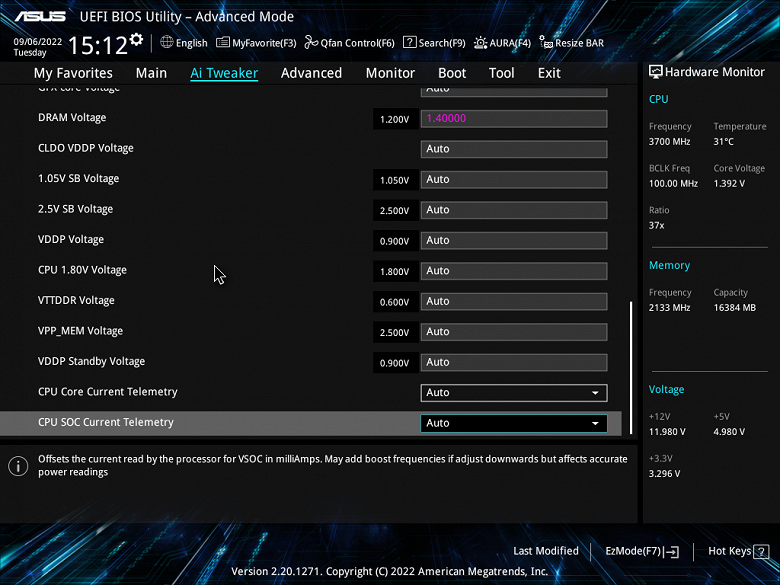Screen dimensions: 780x585
Task: Select the CPU Core Current Telemetry label
Action: click(108, 392)
